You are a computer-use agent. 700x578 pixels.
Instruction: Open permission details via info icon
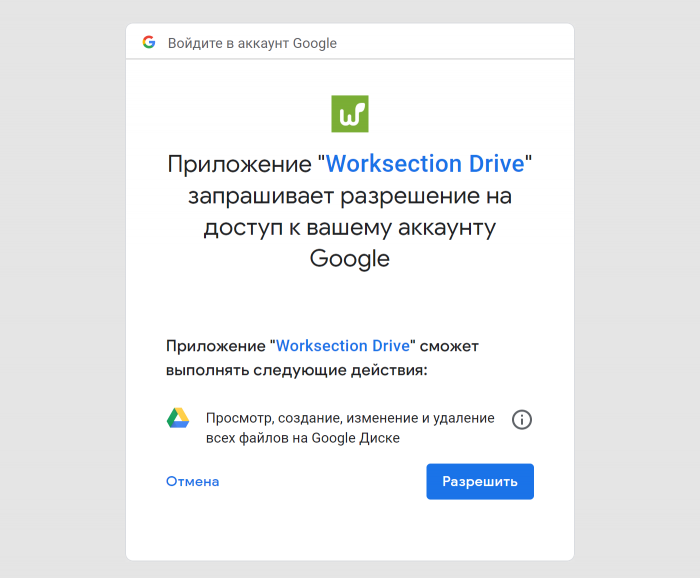pos(522,420)
